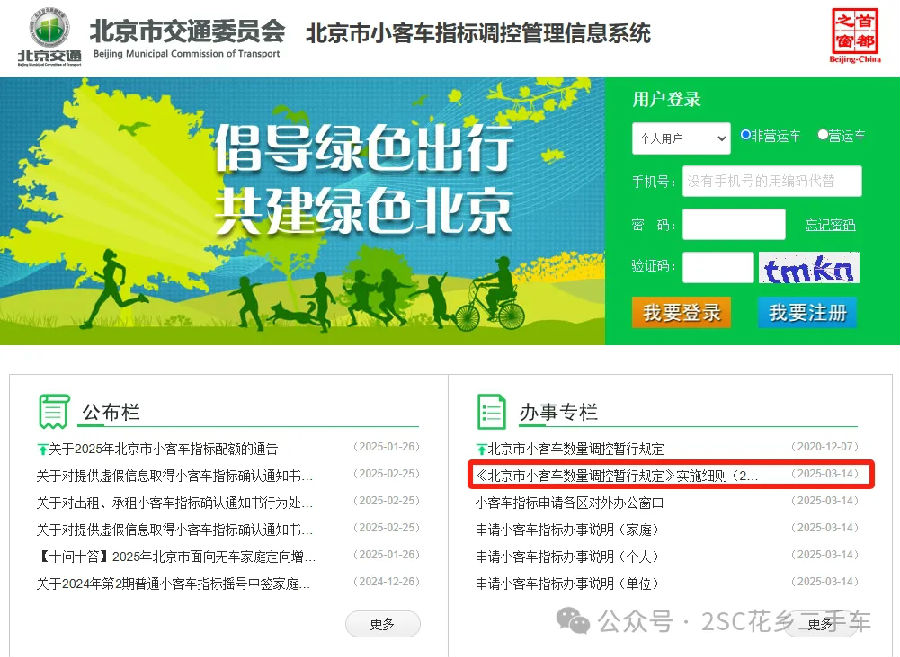Click the 忘记密码 link
Screen dimensions: 900x657
(830, 224)
